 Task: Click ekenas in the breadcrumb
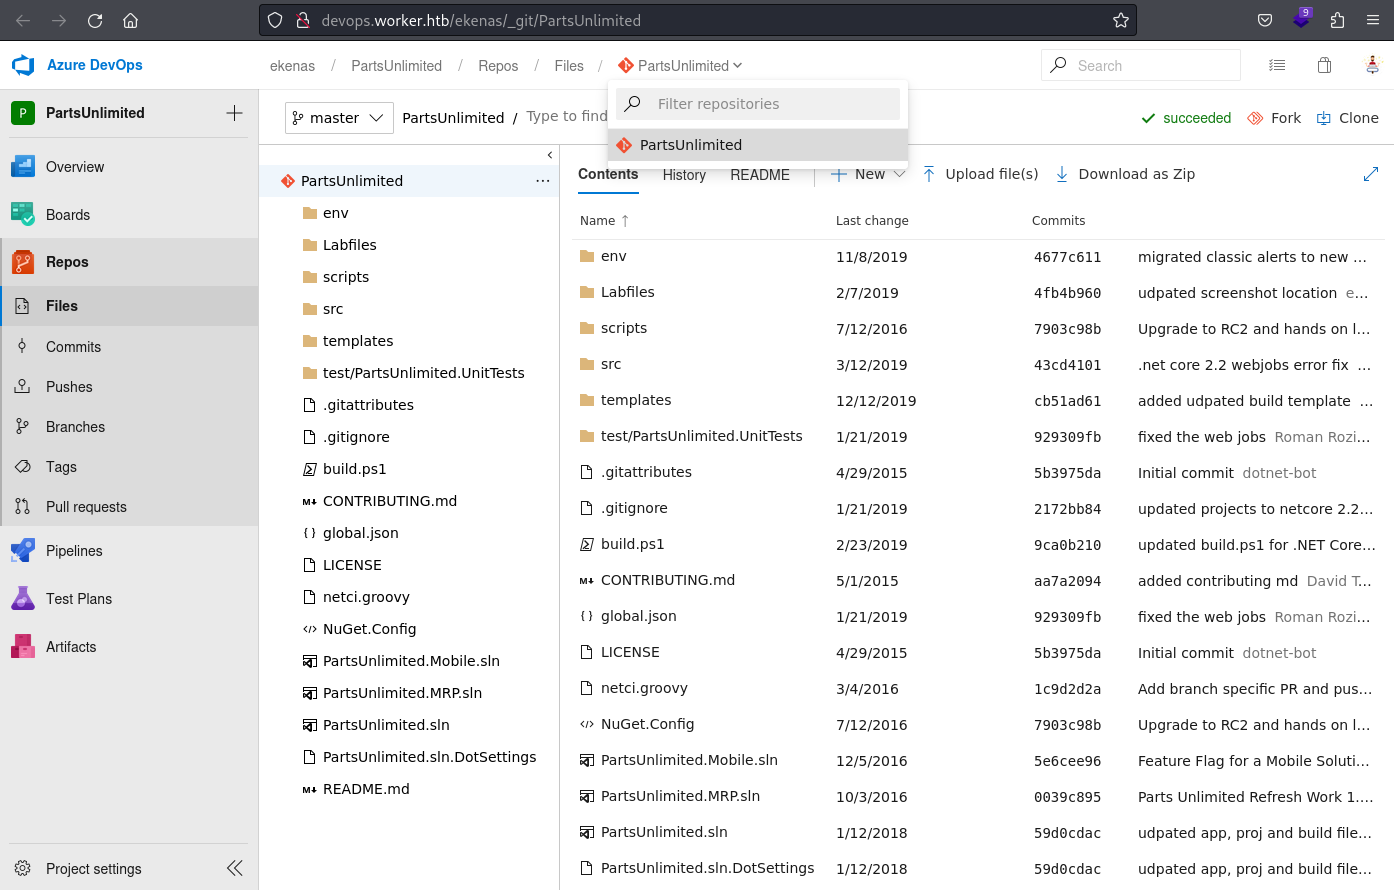coord(292,66)
